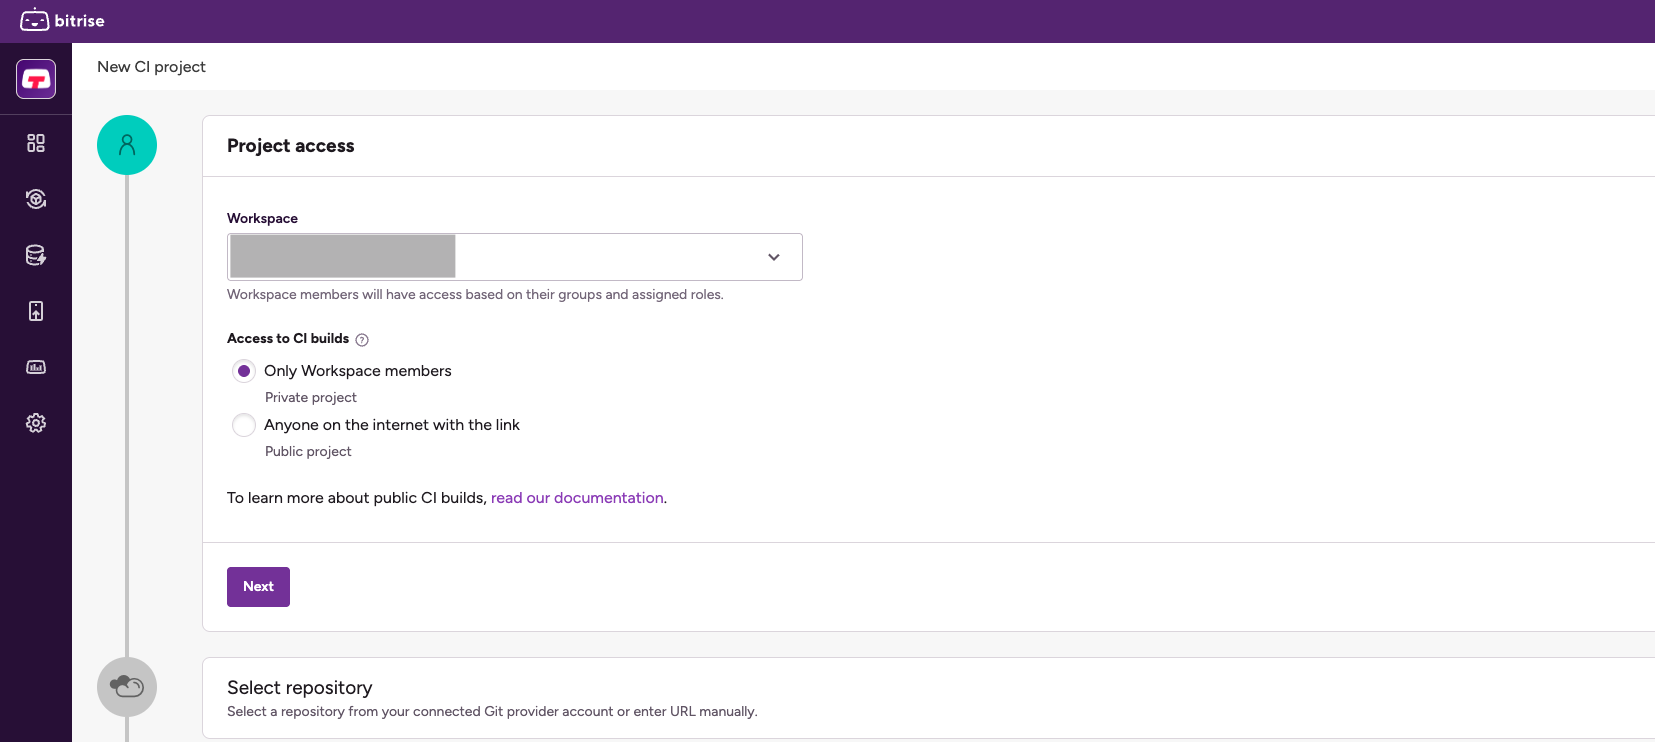Image resolution: width=1655 pixels, height=742 pixels.
Task: Open the read our documentation link
Action: (x=577, y=498)
